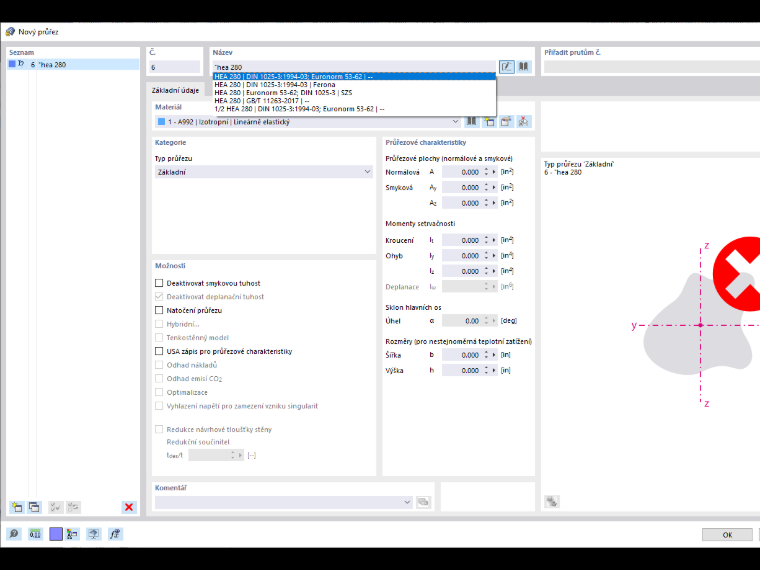Select HEA 280 GB/T 11263-2017 suggestion
Viewport: 760px width, 570px height.
(x=354, y=101)
